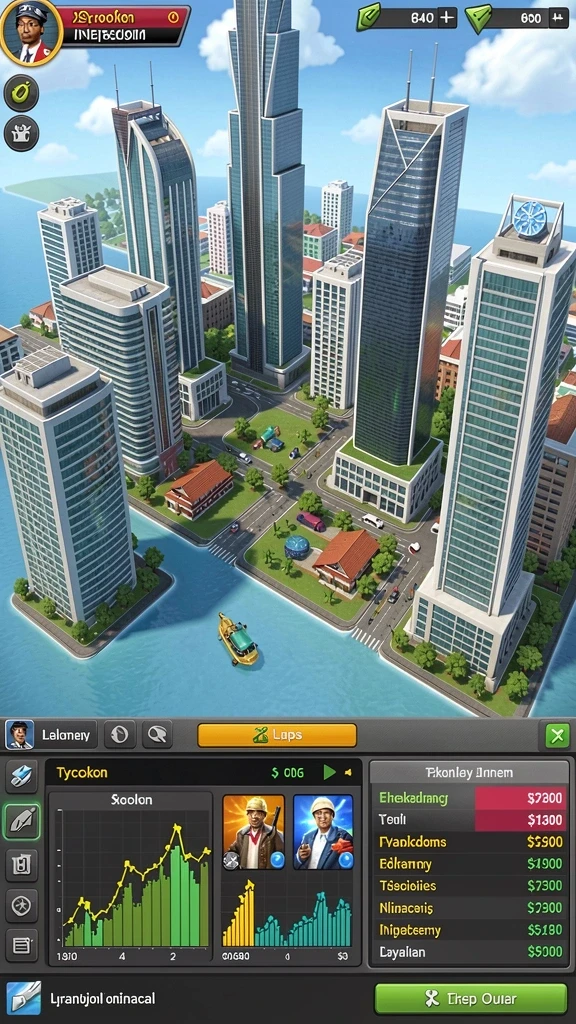The width and height of the screenshot is (576, 1024).
Task: Select the pencil tool in left sidebar
Action: pyautogui.click(x=22, y=822)
